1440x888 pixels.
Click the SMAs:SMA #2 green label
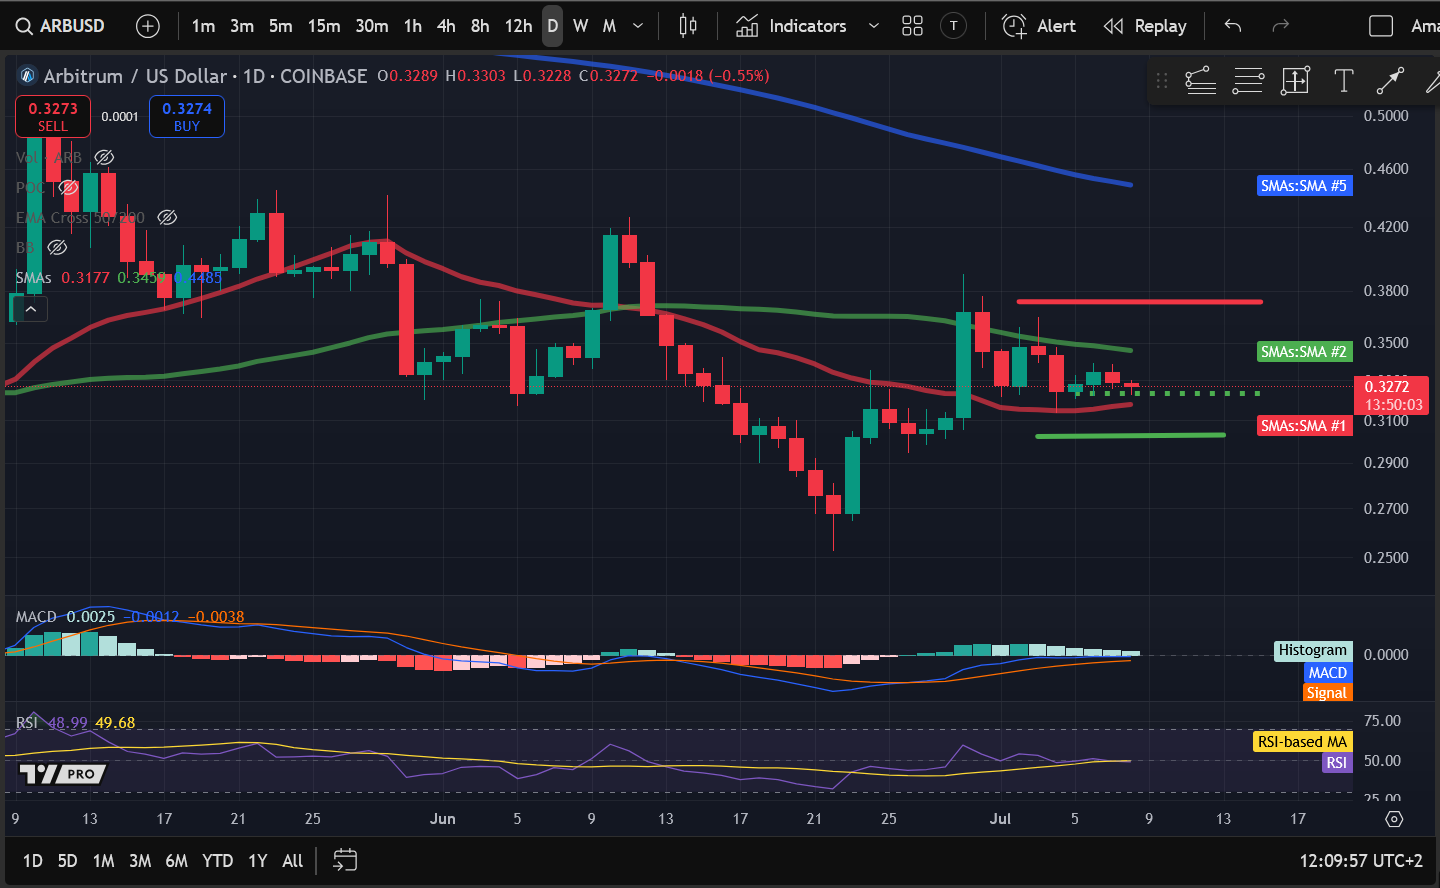pyautogui.click(x=1304, y=352)
